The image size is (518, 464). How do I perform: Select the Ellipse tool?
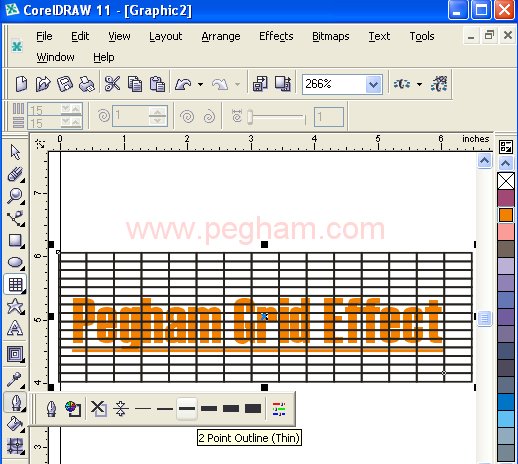15,262
